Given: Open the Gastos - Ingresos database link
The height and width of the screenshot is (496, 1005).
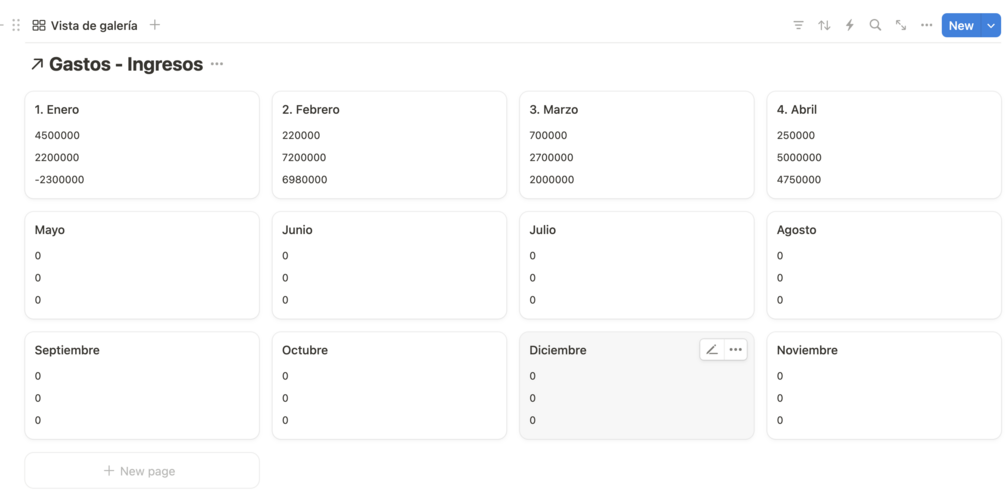Looking at the screenshot, I should (x=125, y=64).
